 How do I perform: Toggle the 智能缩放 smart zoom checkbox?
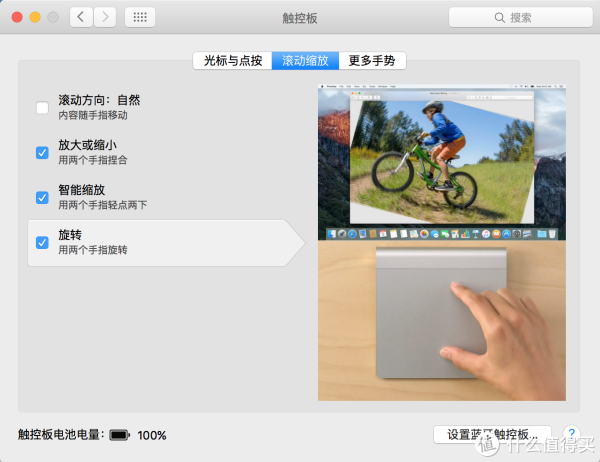pyautogui.click(x=42, y=198)
